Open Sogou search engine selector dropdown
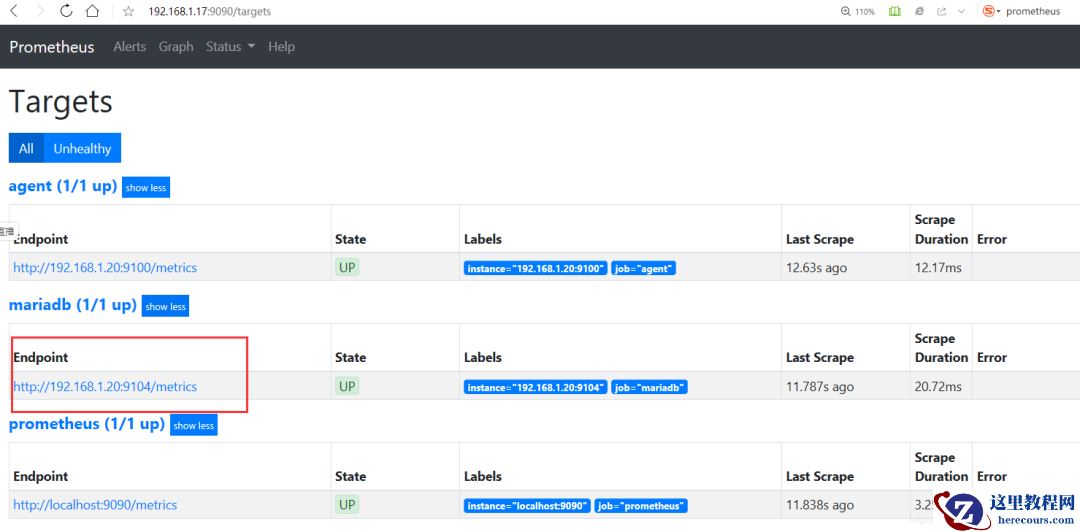This screenshot has width=1080, height=532. pos(991,12)
